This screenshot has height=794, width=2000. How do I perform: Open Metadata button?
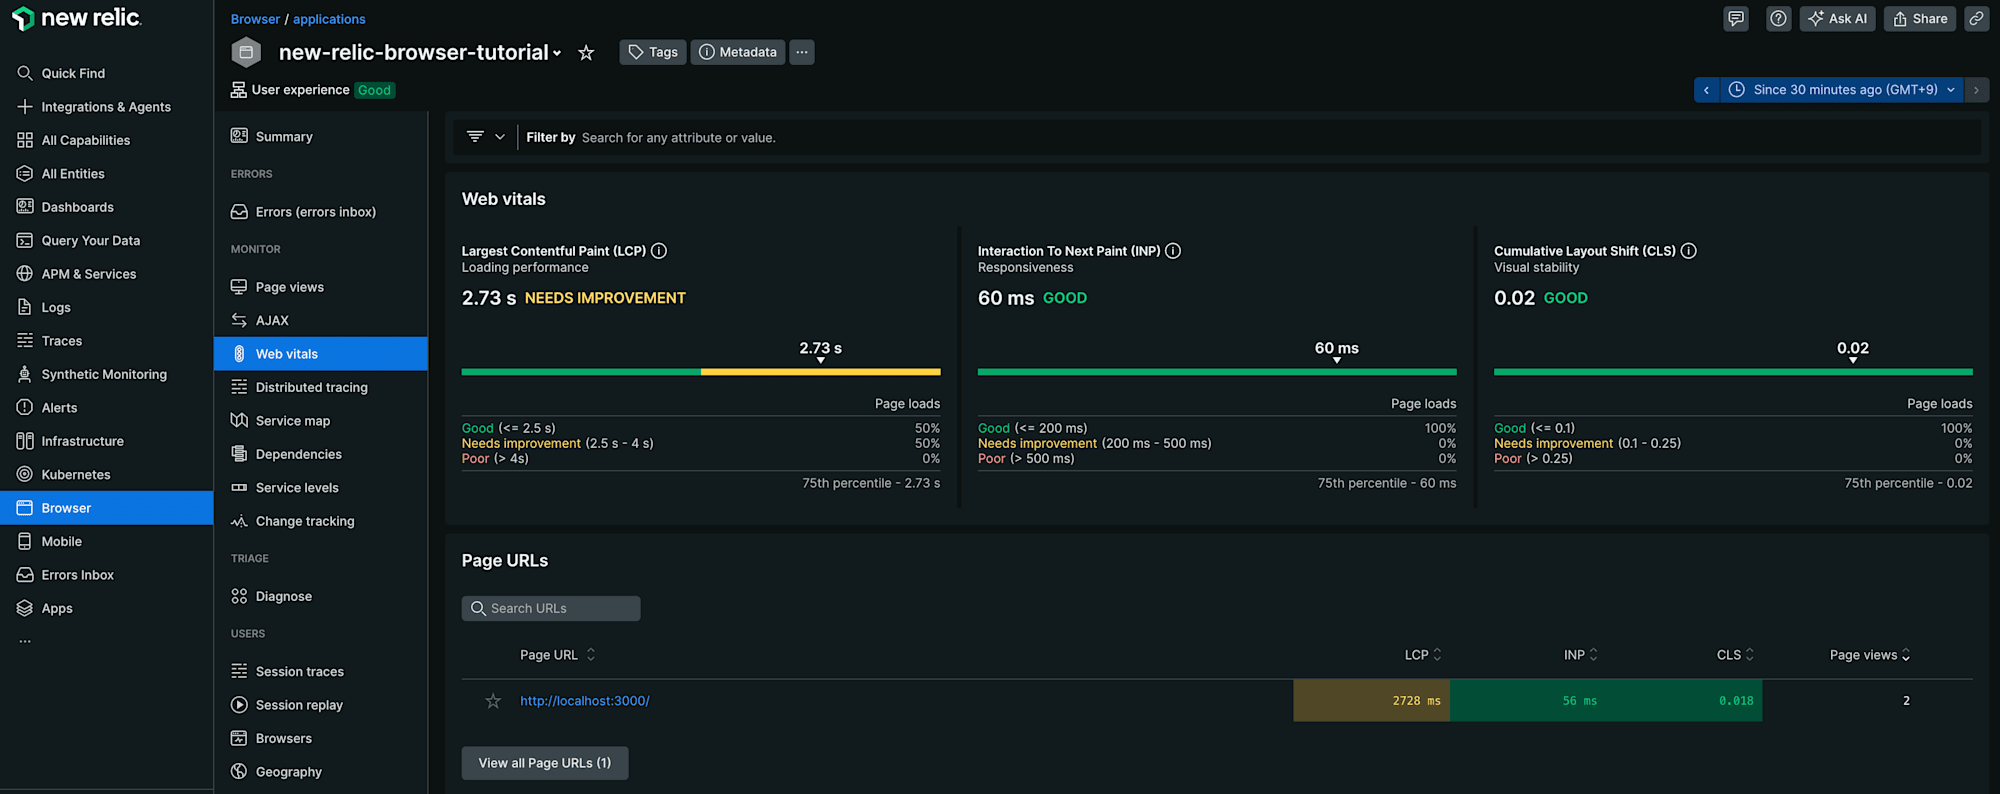pyautogui.click(x=738, y=52)
